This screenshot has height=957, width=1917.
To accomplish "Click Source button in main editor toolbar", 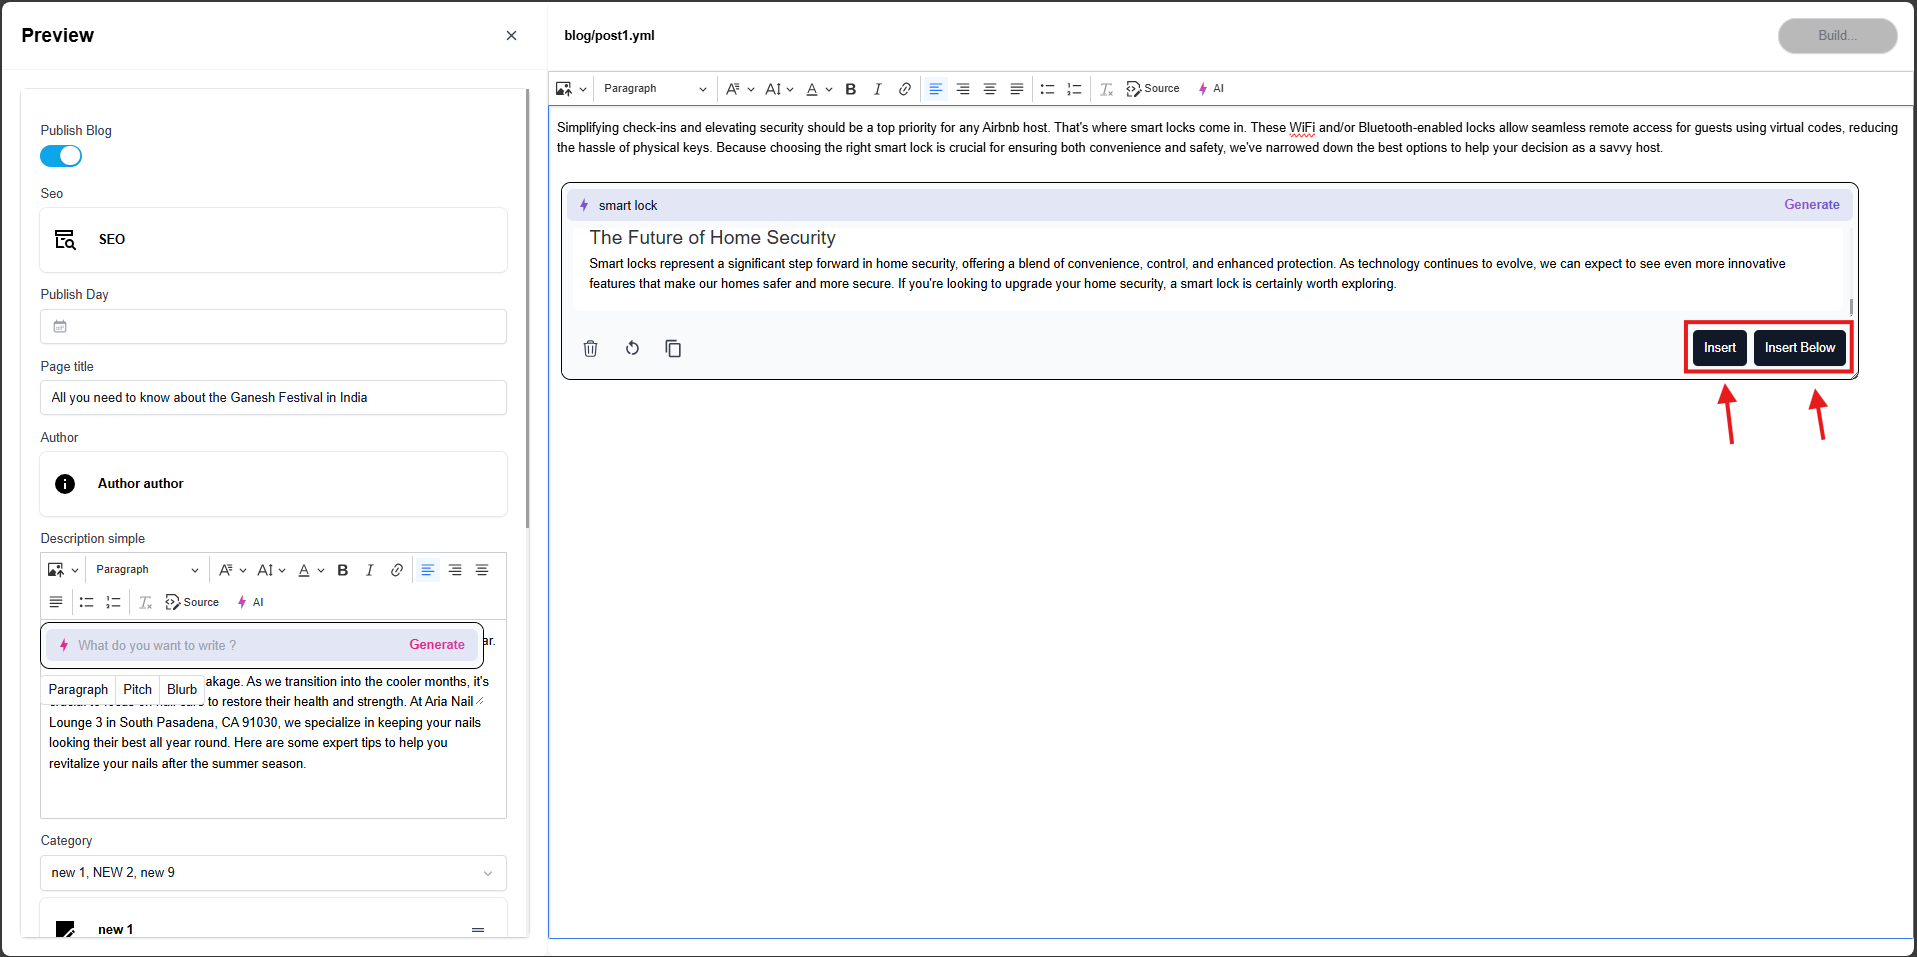I will tap(1153, 89).
